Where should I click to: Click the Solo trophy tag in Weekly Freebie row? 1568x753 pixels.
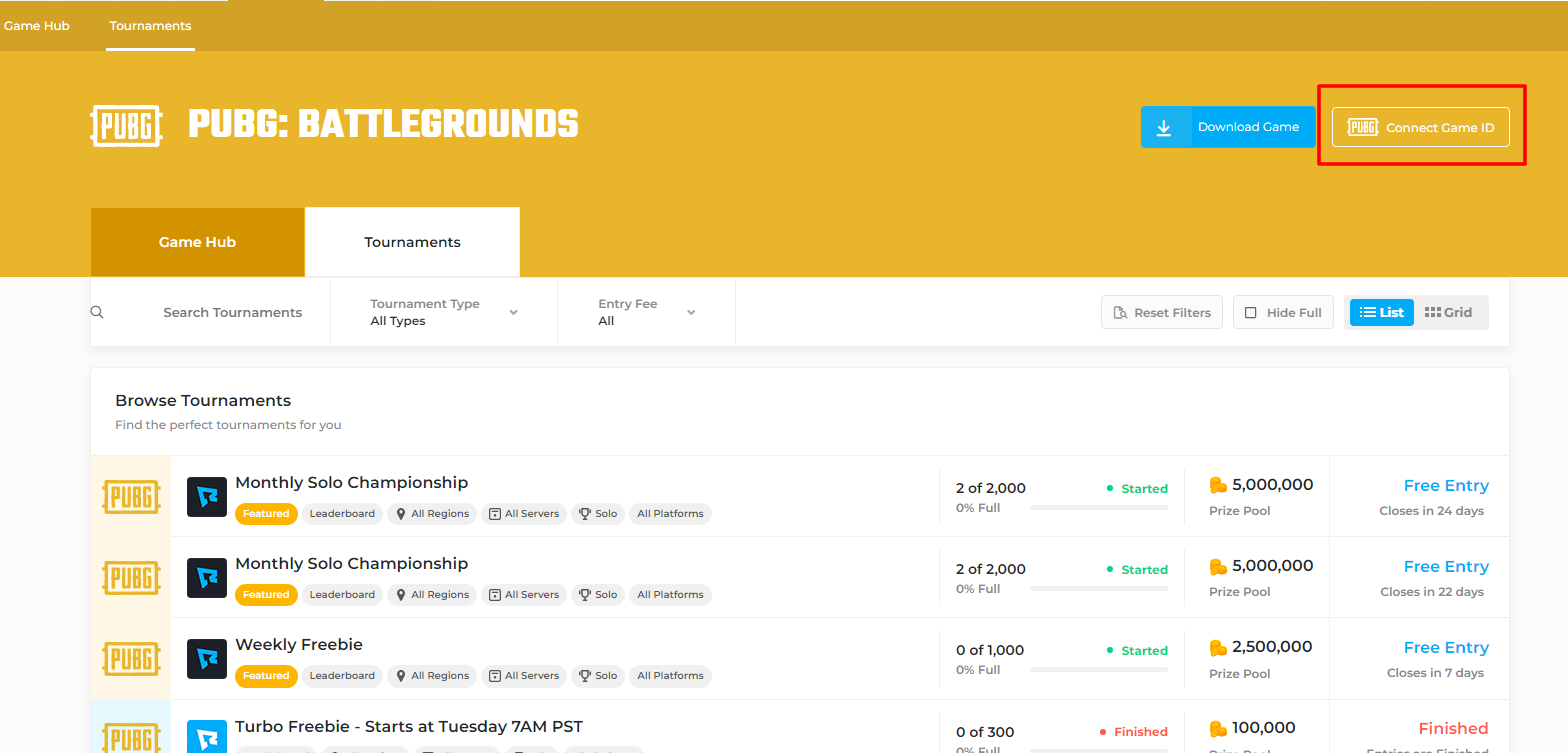[598, 676]
